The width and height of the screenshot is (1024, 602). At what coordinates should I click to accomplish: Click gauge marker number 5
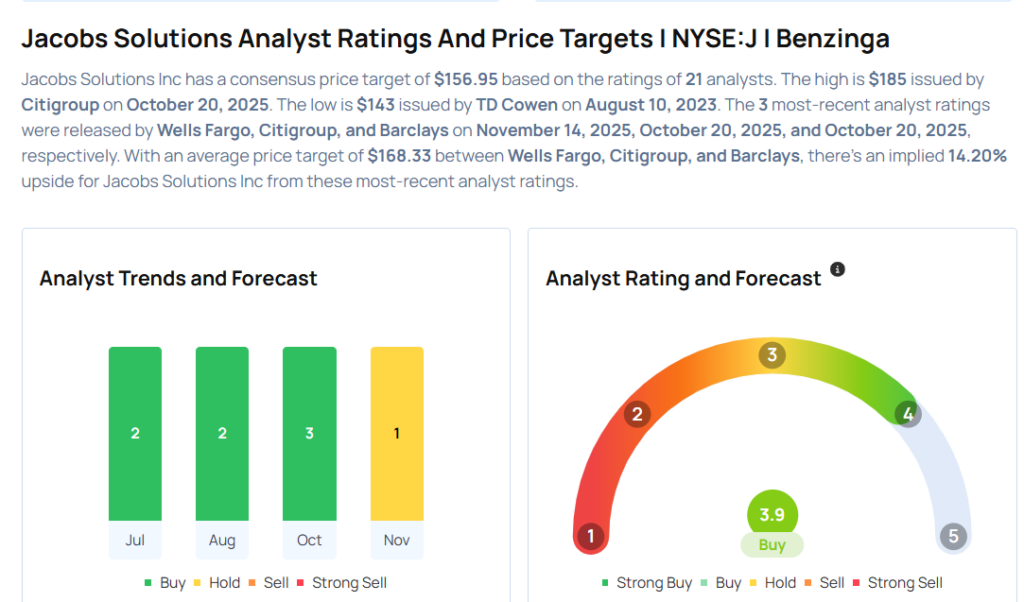[x=953, y=537]
